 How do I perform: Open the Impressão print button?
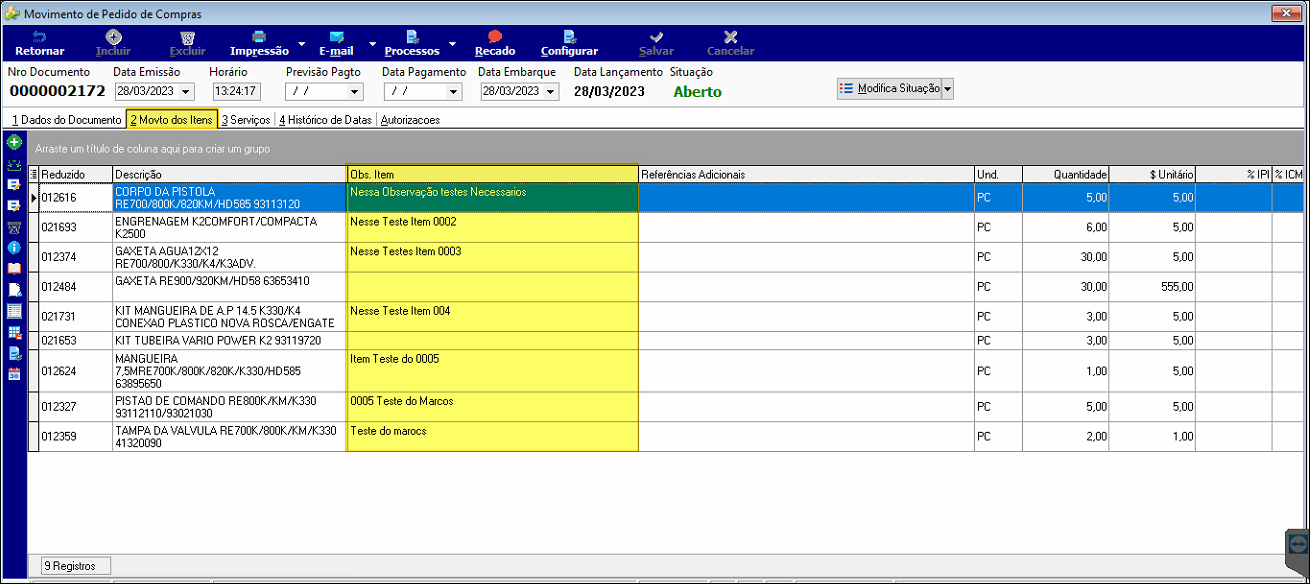(259, 43)
